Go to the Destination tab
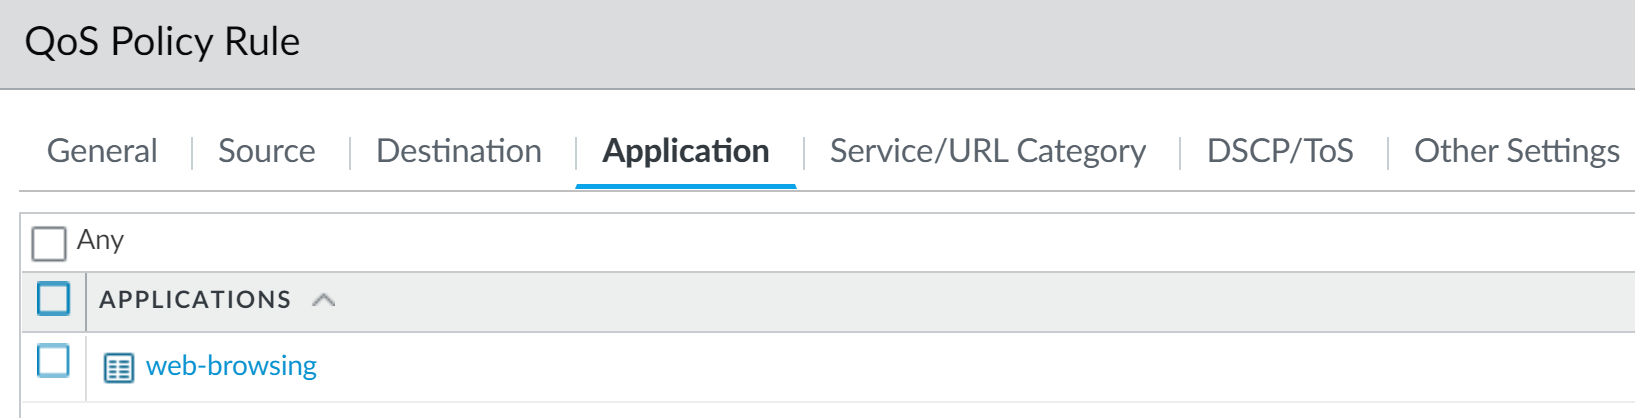Viewport: 1635px width, 418px height. point(459,151)
